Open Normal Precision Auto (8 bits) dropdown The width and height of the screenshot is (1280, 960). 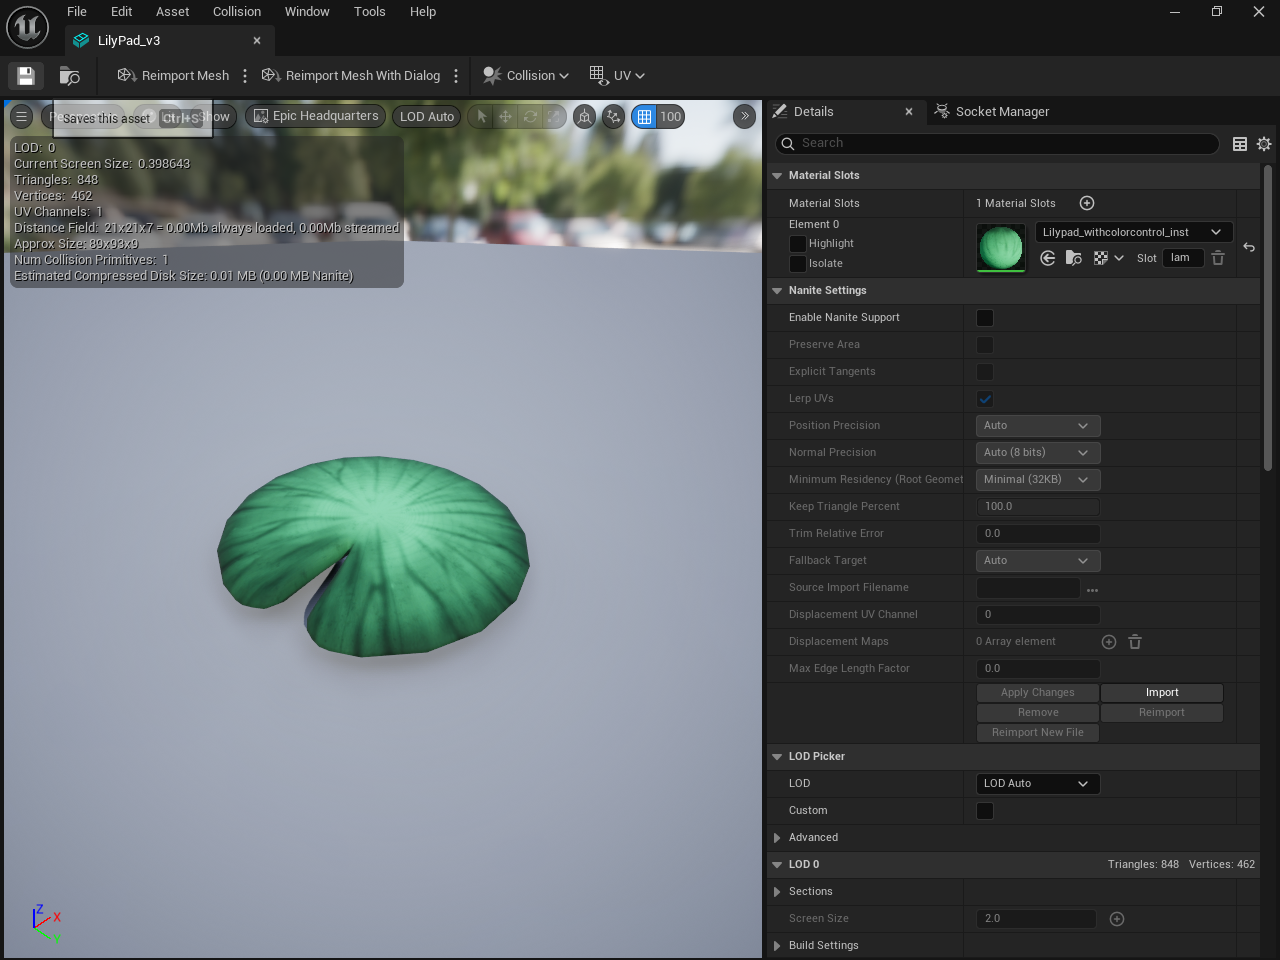click(x=1038, y=453)
